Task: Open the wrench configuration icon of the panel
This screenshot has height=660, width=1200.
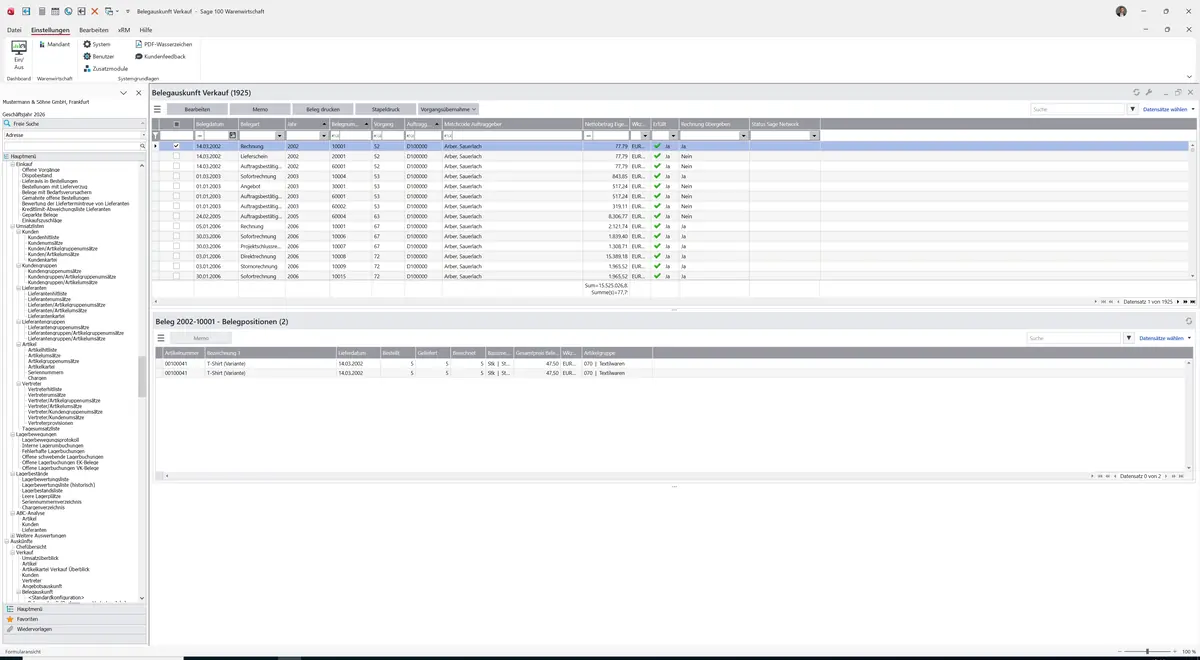Action: [1149, 92]
